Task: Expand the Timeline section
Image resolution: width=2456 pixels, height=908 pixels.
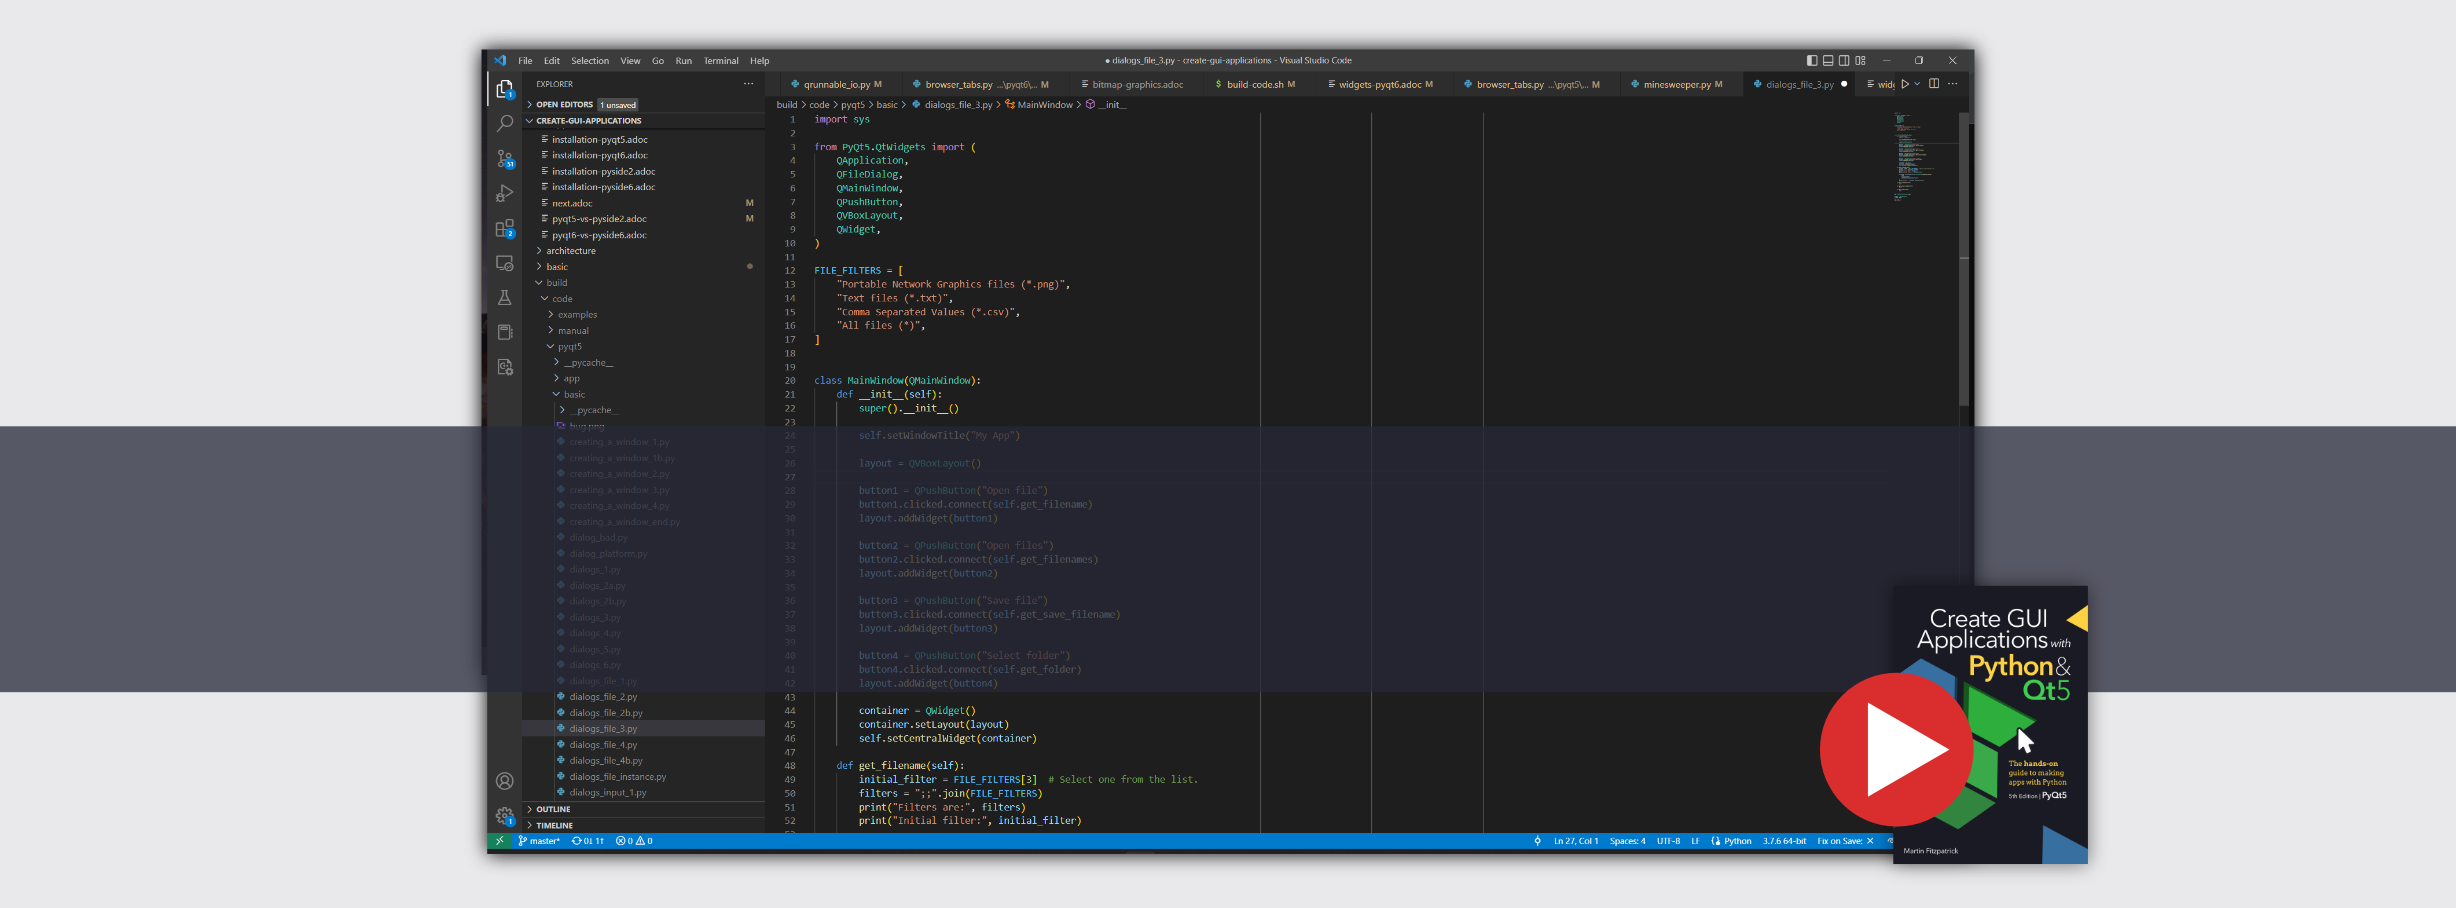Action: (554, 826)
